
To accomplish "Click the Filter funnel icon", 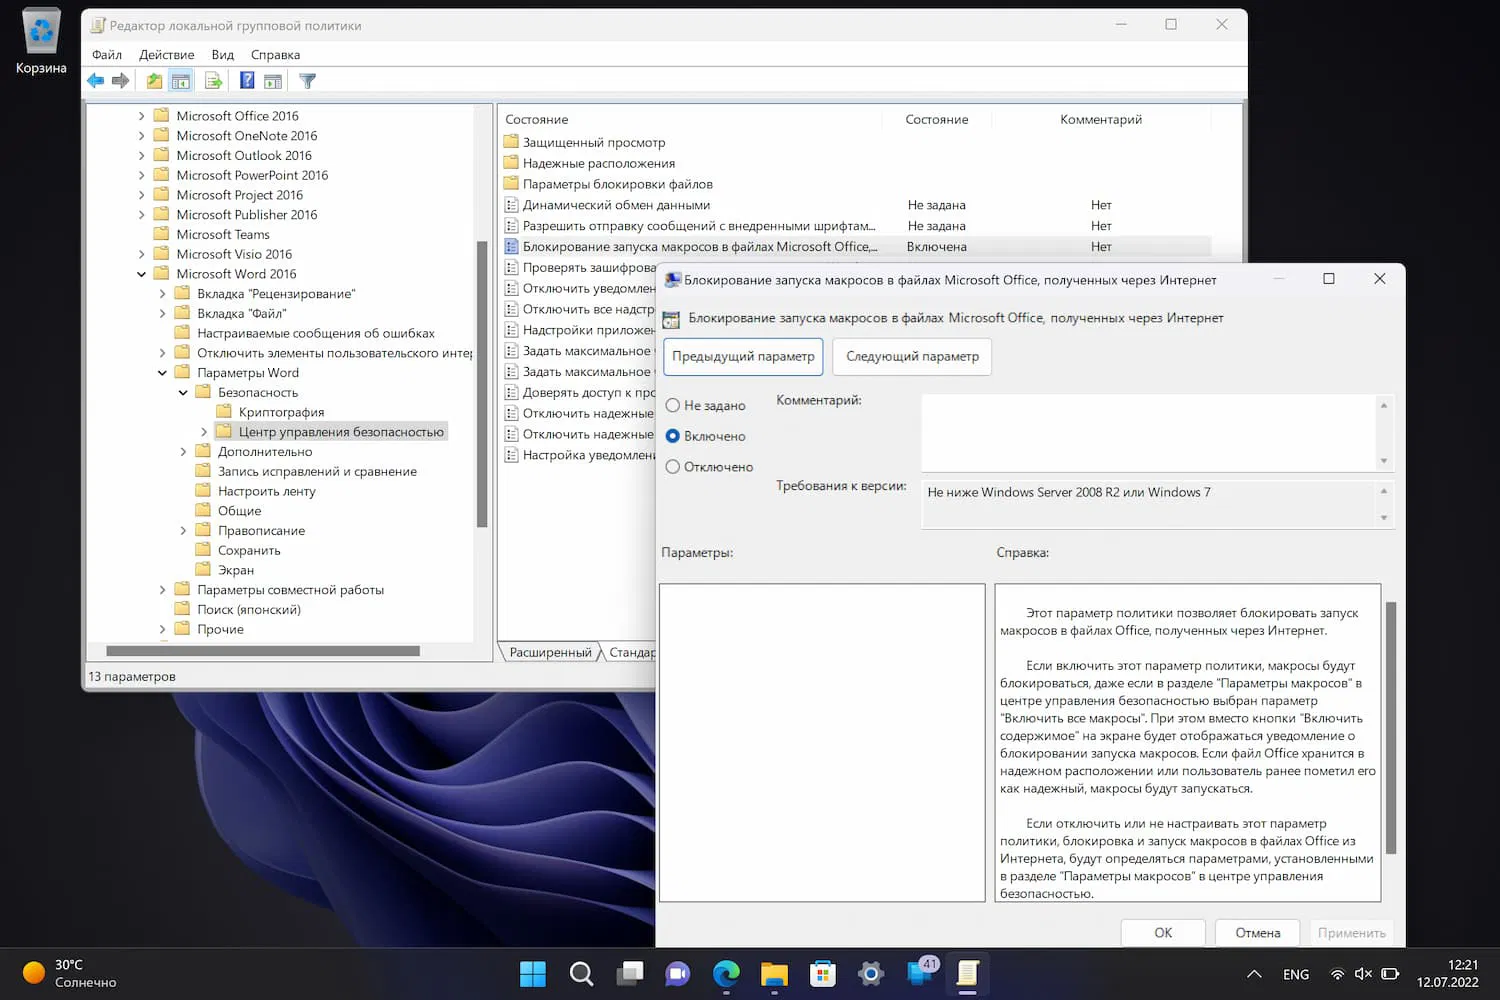I will coord(308,81).
